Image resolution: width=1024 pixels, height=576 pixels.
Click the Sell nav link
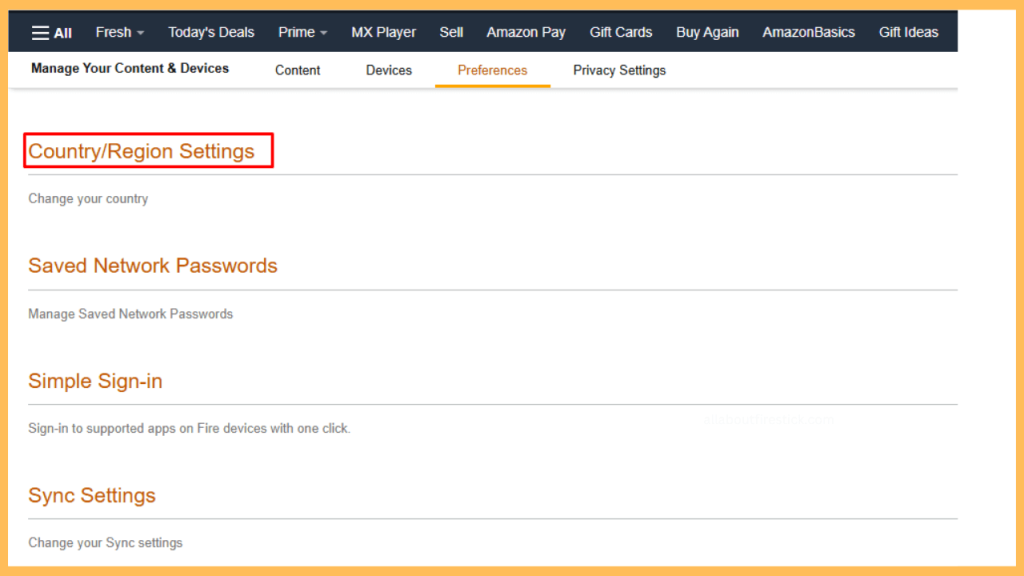pyautogui.click(x=451, y=32)
